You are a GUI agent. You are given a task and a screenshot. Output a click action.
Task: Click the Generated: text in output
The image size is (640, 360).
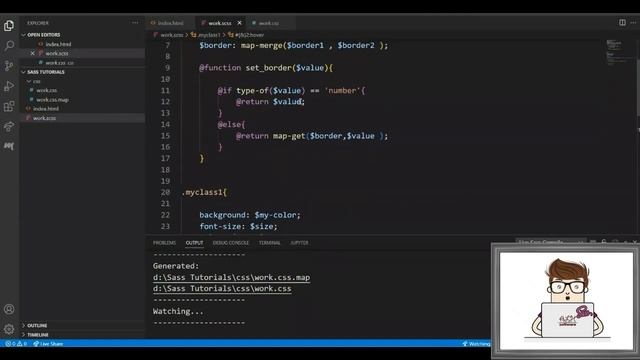coord(176,266)
